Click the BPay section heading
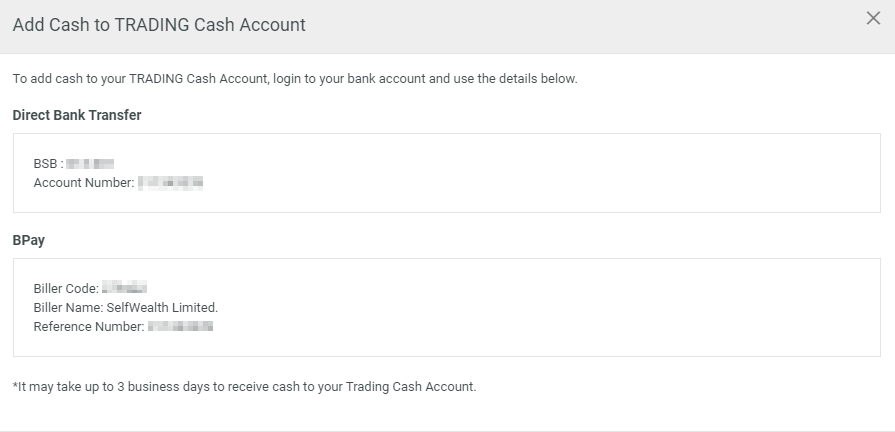The image size is (895, 432). [x=29, y=240]
